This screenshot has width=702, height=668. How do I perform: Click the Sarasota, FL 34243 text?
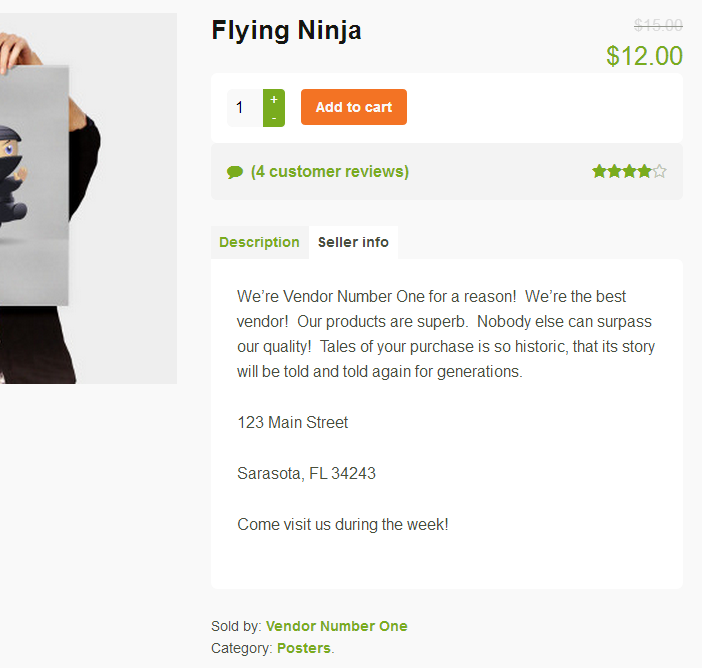[x=306, y=473]
